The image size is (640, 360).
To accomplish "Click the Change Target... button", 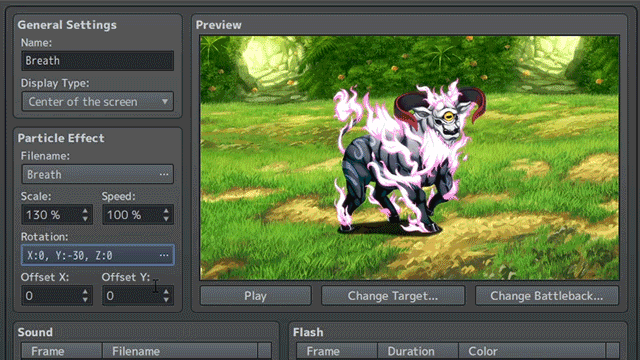I will (x=393, y=296).
